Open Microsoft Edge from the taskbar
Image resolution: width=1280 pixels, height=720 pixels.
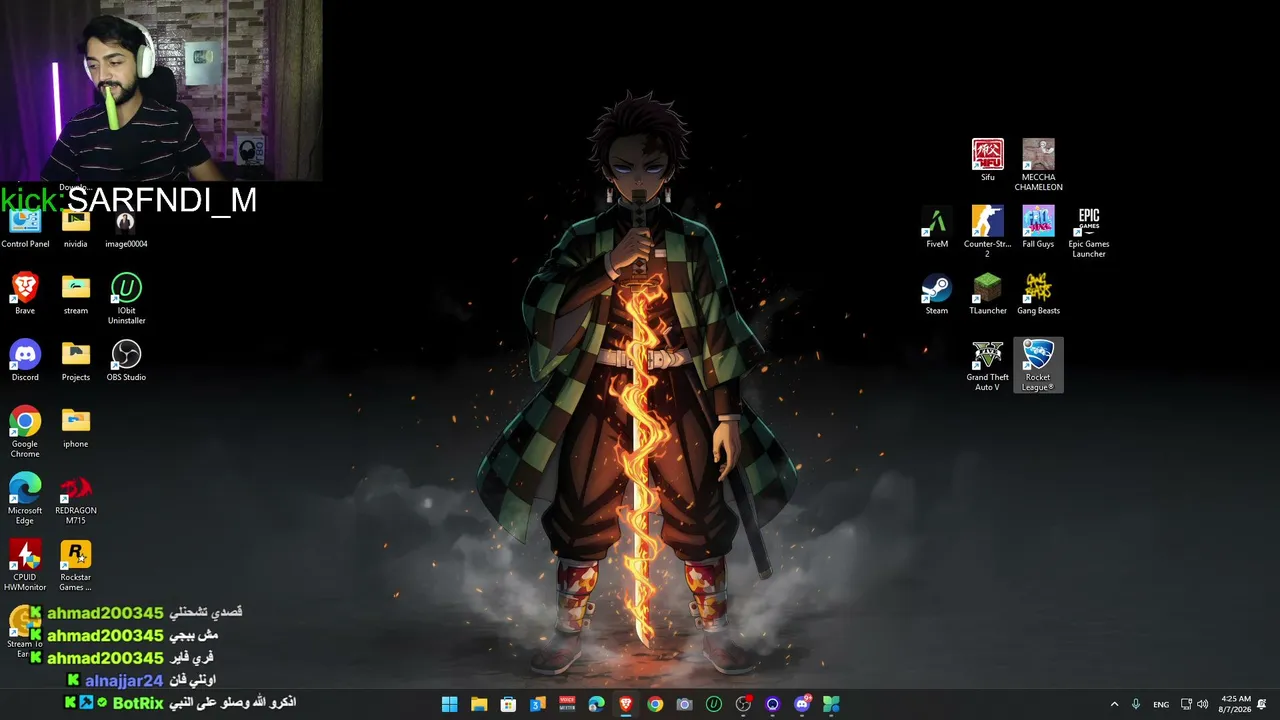pos(596,704)
